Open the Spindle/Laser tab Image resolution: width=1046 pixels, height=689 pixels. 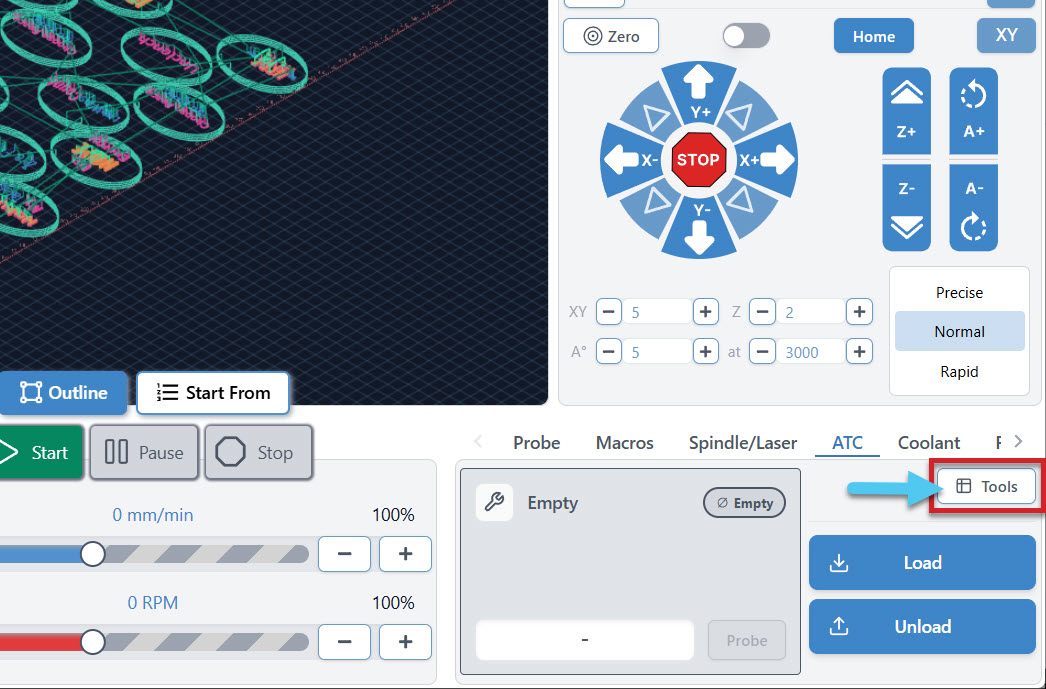742,443
